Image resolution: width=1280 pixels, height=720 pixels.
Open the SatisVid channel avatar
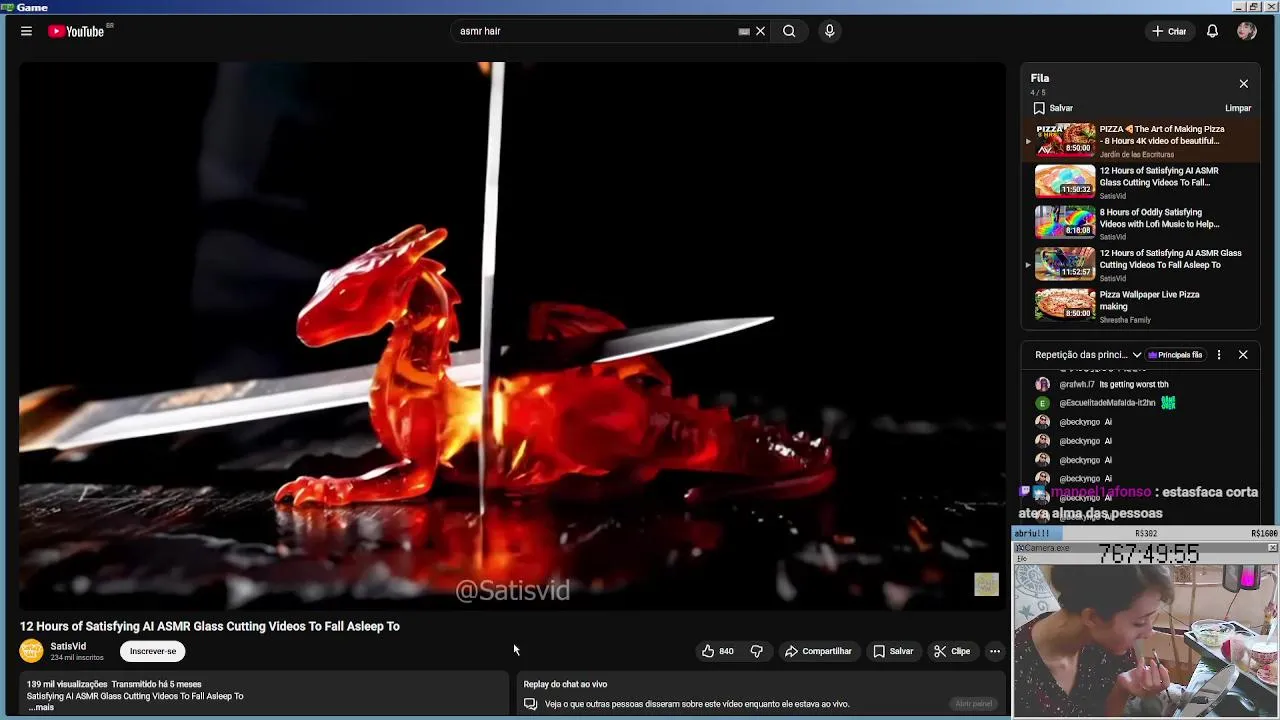coord(32,651)
